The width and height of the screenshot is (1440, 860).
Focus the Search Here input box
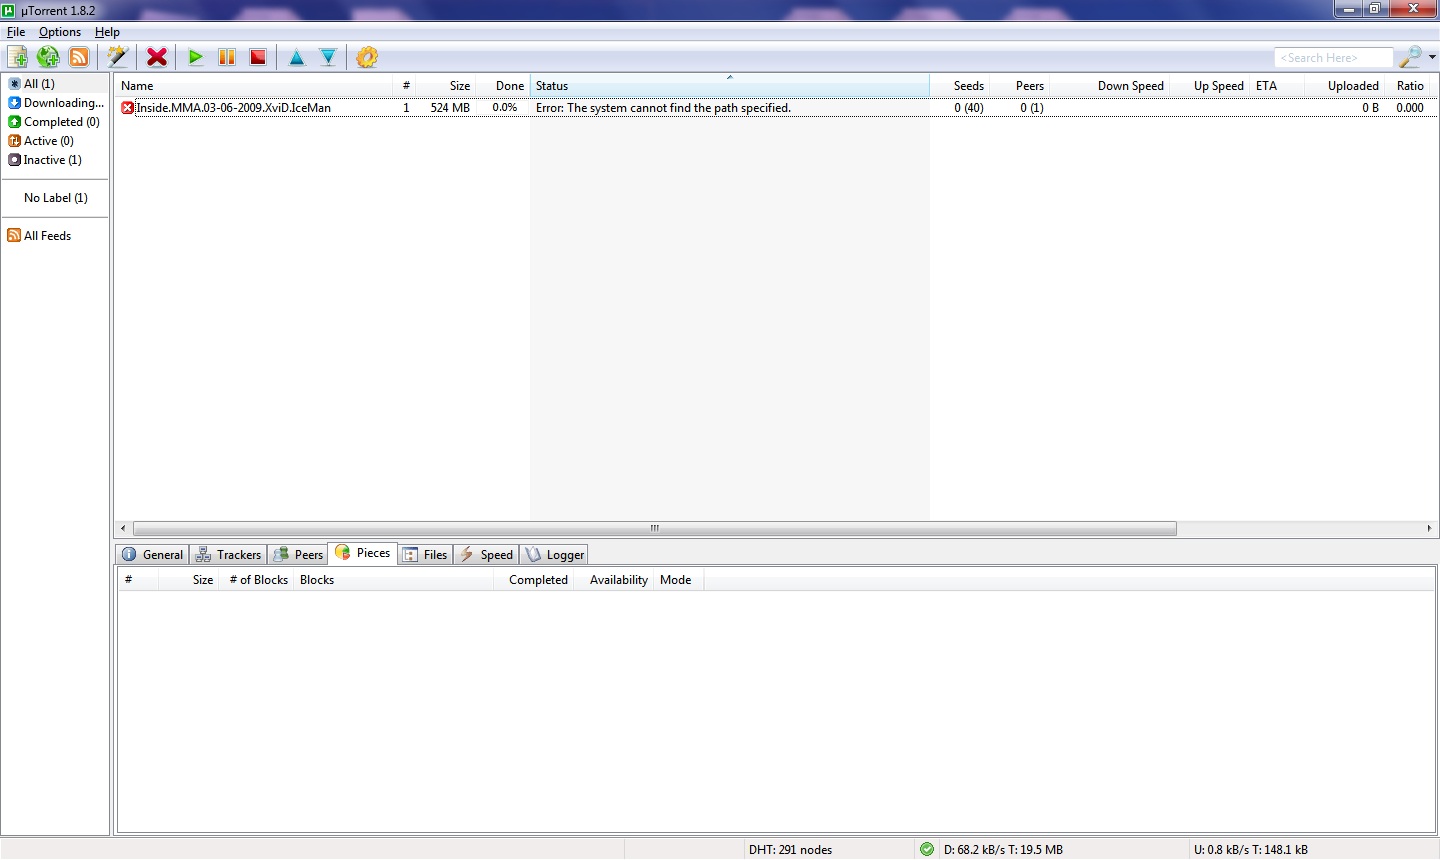click(x=1334, y=58)
